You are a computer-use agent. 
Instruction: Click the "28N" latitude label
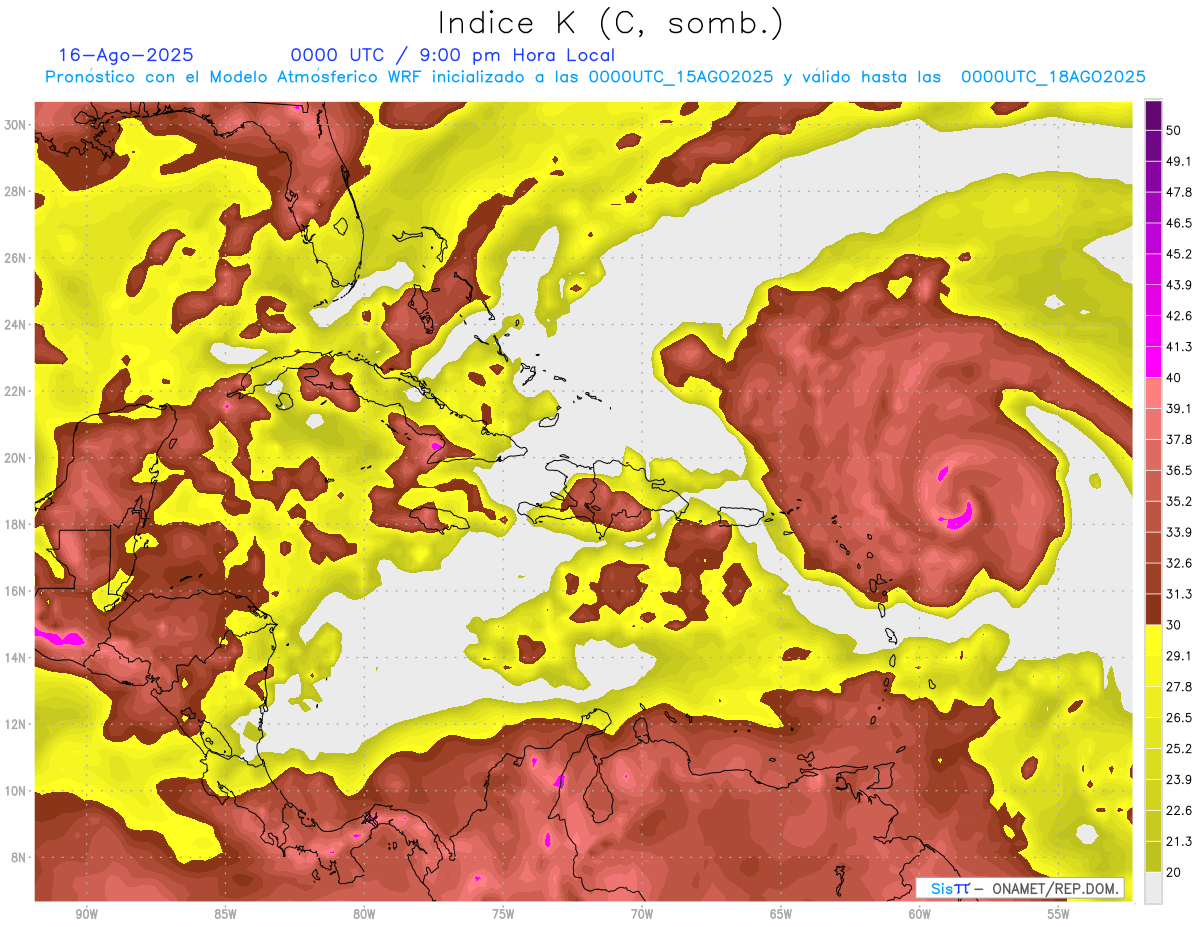coord(16,191)
